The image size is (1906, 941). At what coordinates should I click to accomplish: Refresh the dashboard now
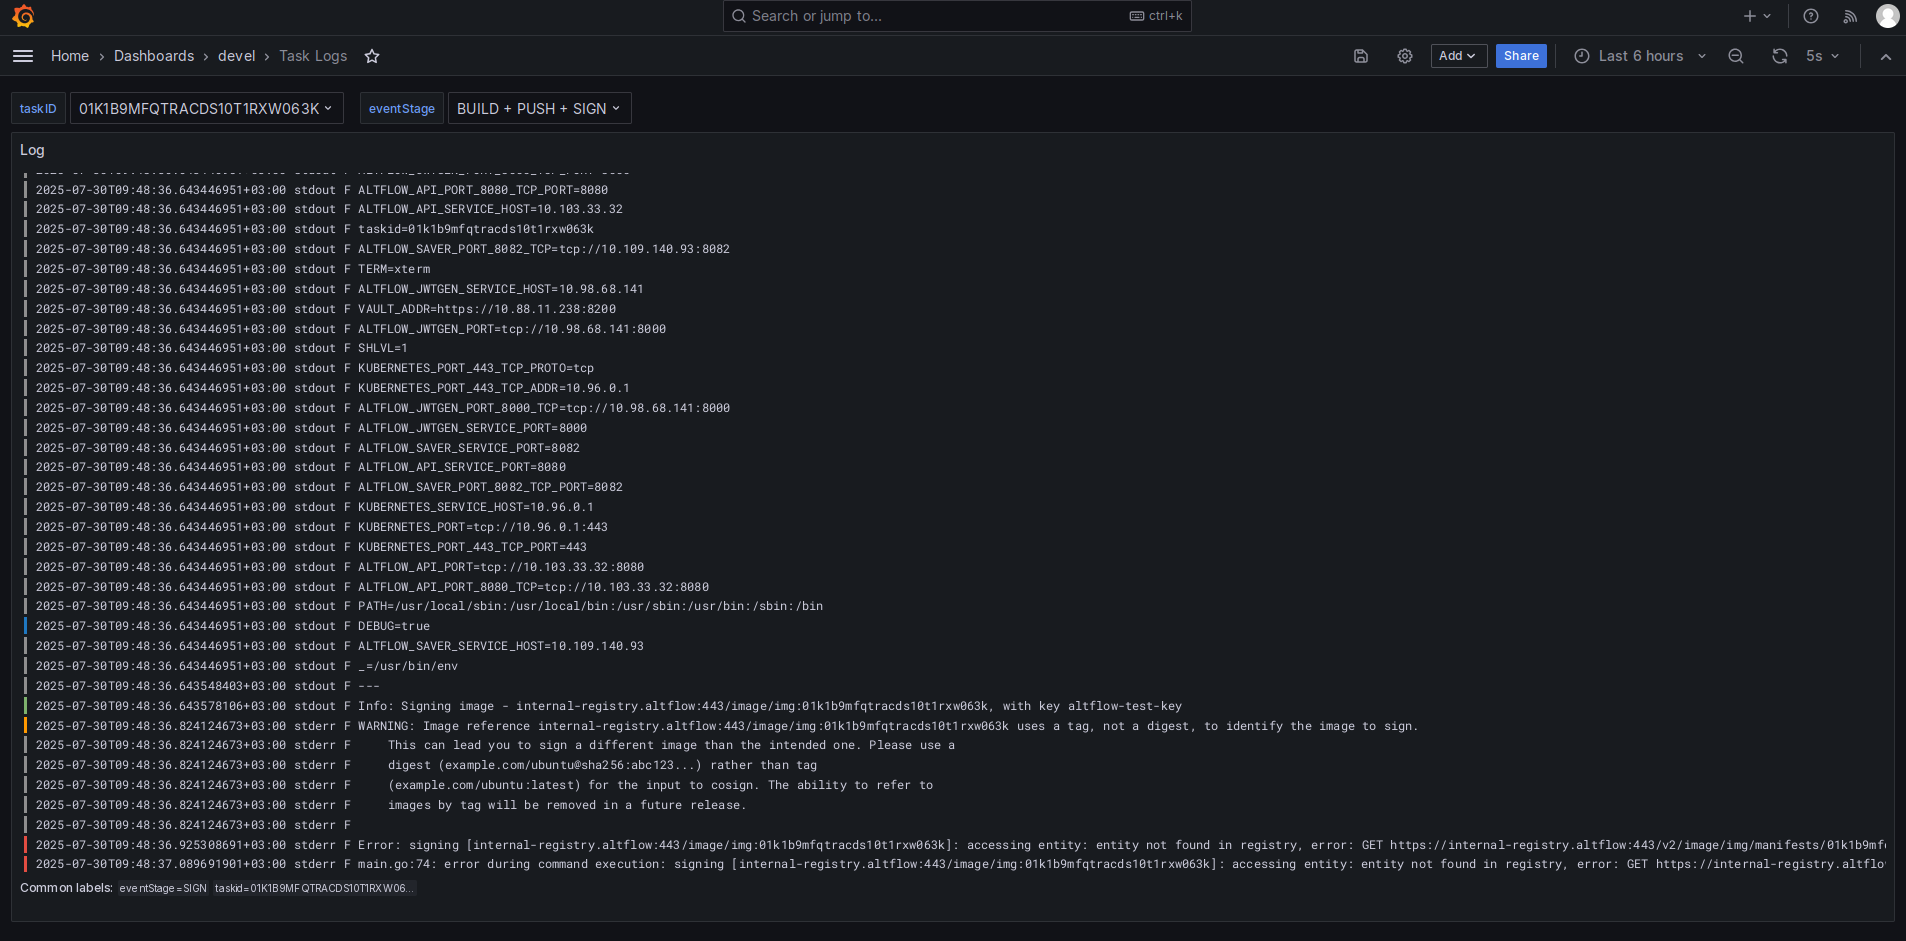1780,56
